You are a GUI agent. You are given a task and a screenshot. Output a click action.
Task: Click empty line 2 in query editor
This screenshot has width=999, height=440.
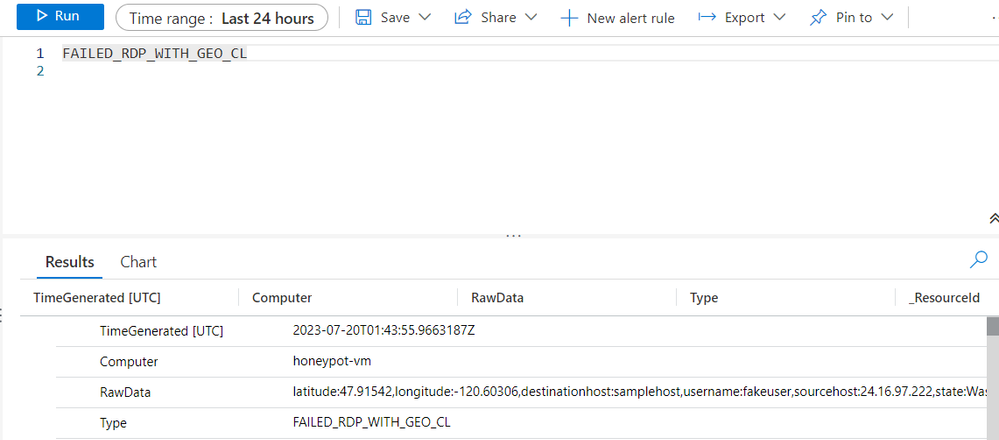(529, 71)
